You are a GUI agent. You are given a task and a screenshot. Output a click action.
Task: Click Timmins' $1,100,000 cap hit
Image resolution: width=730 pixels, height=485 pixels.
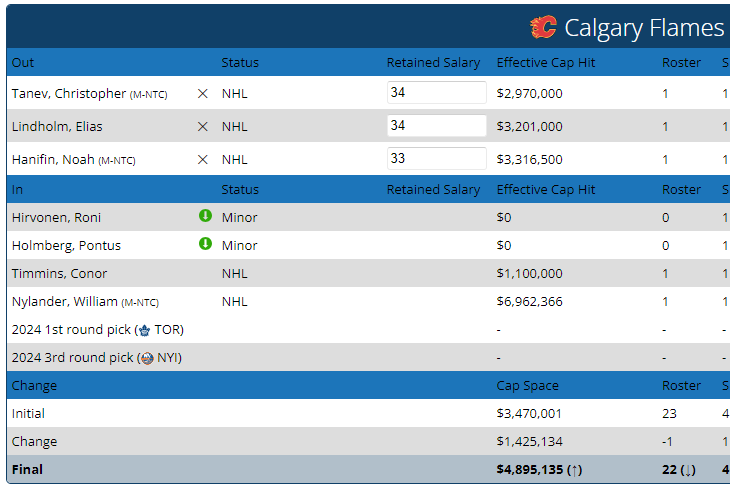[529, 273]
